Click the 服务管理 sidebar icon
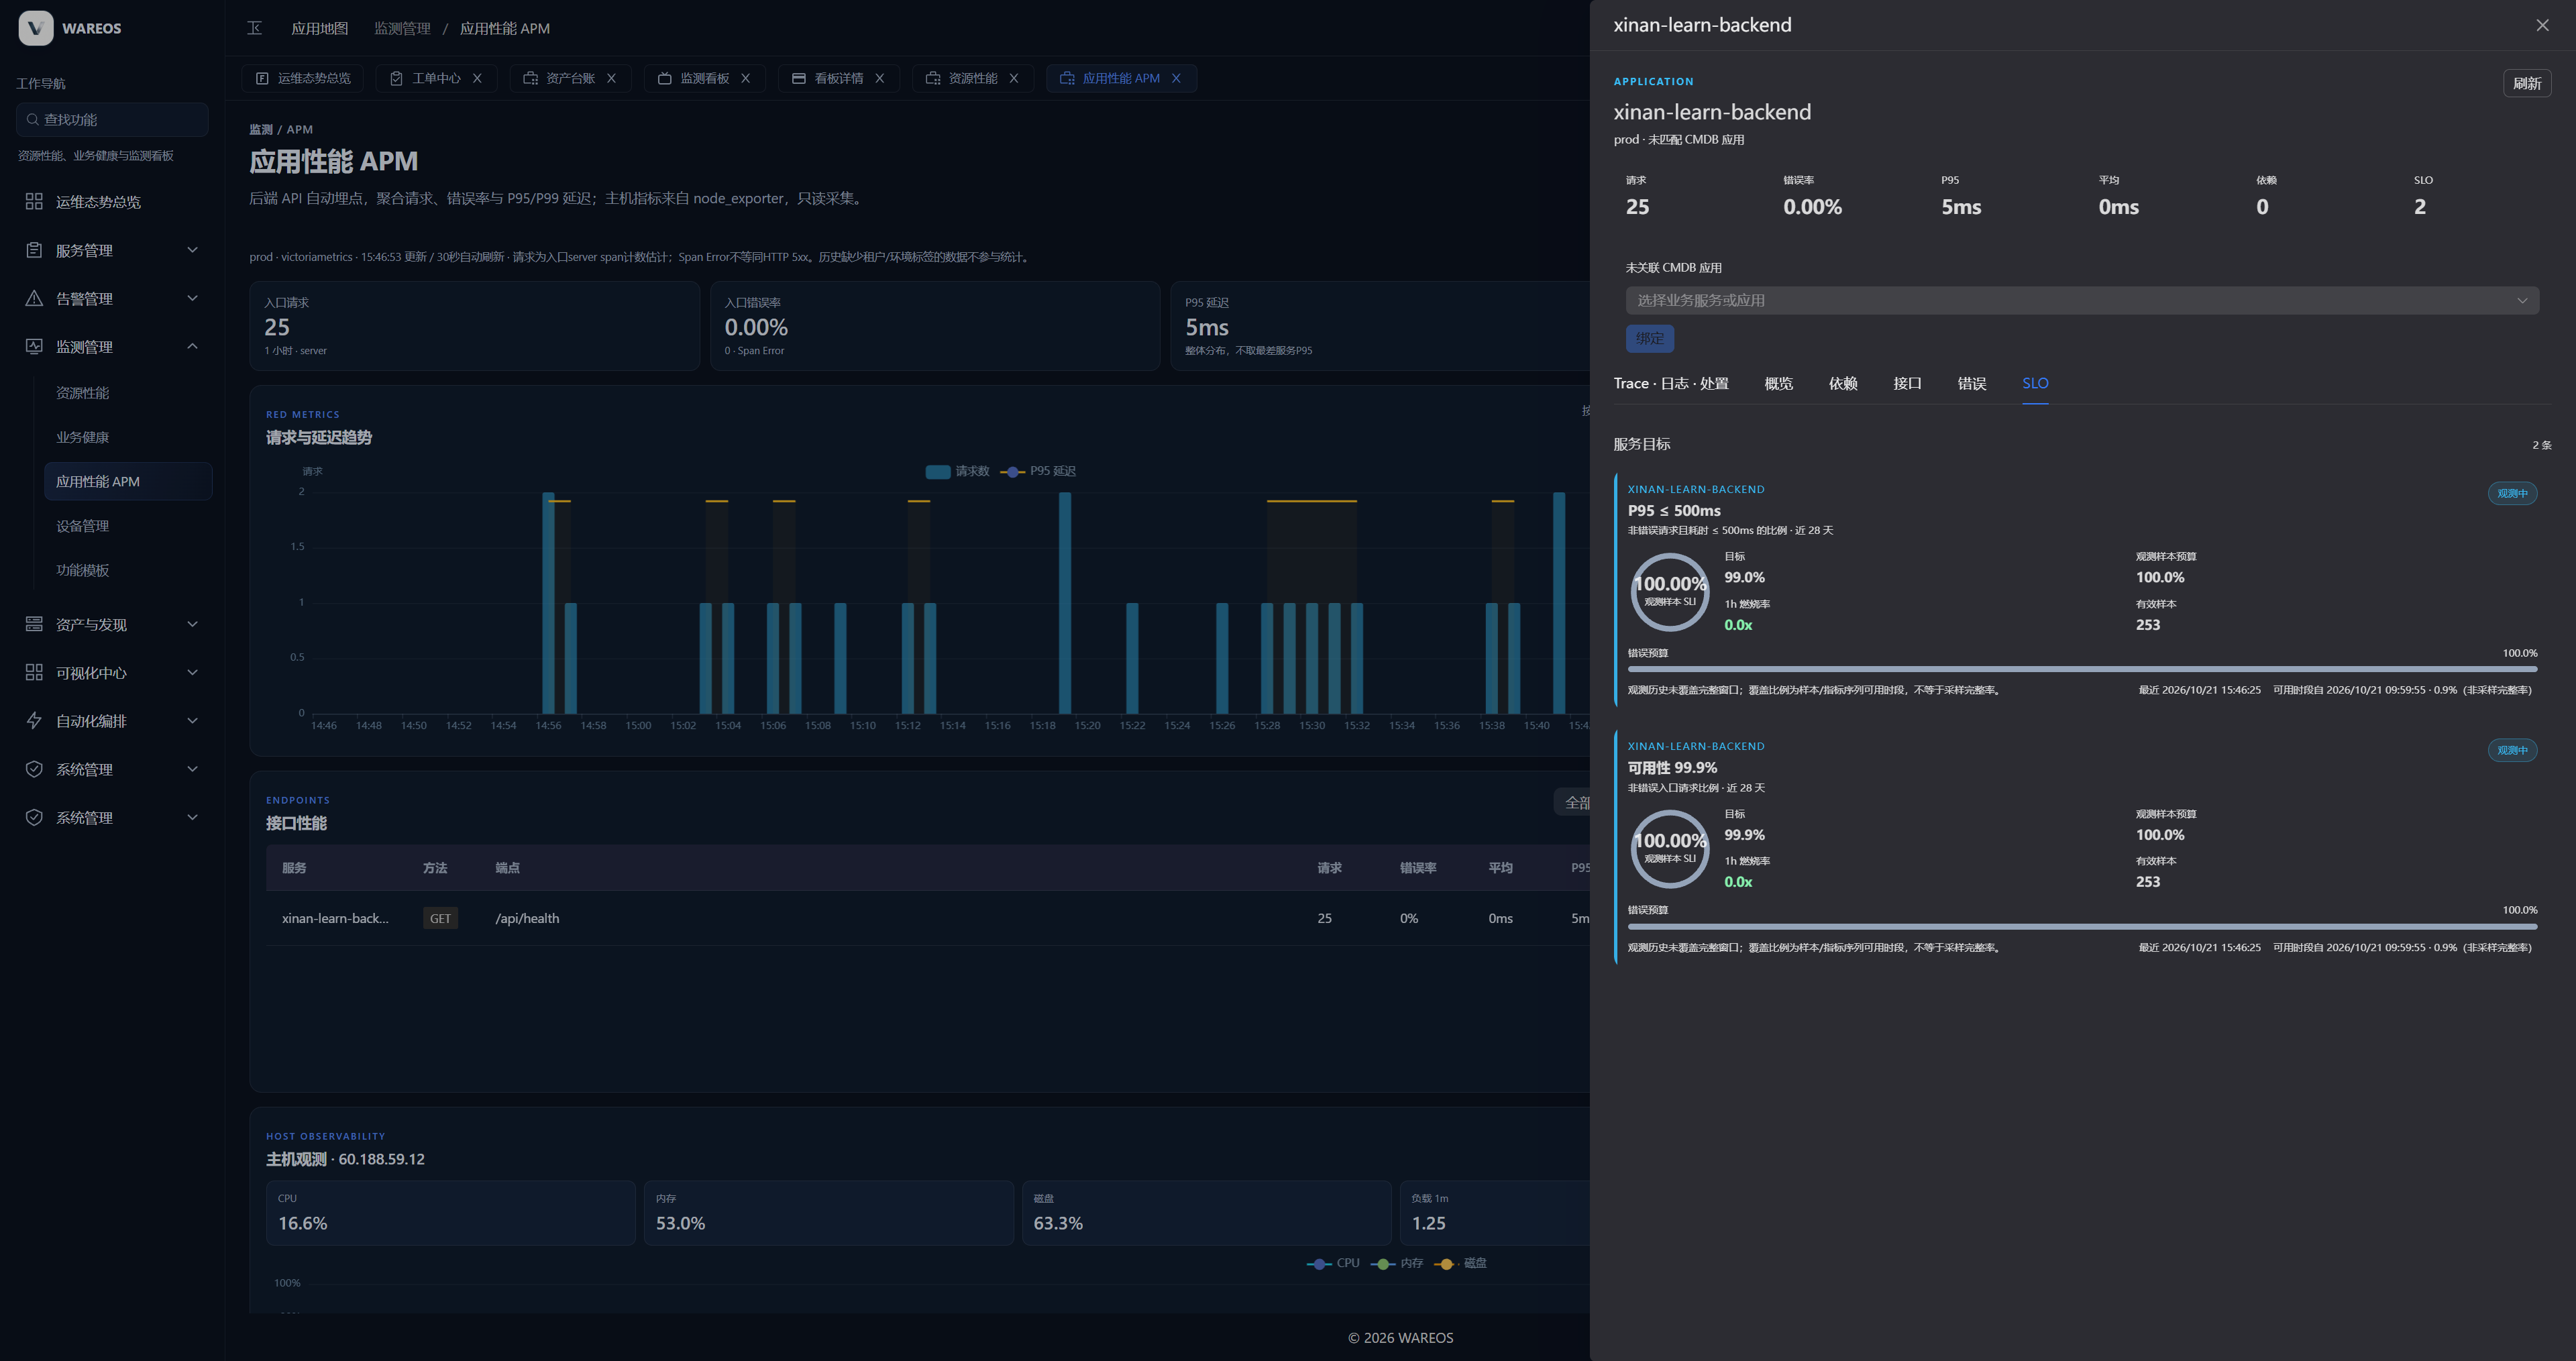The image size is (2576, 1361). [34, 250]
